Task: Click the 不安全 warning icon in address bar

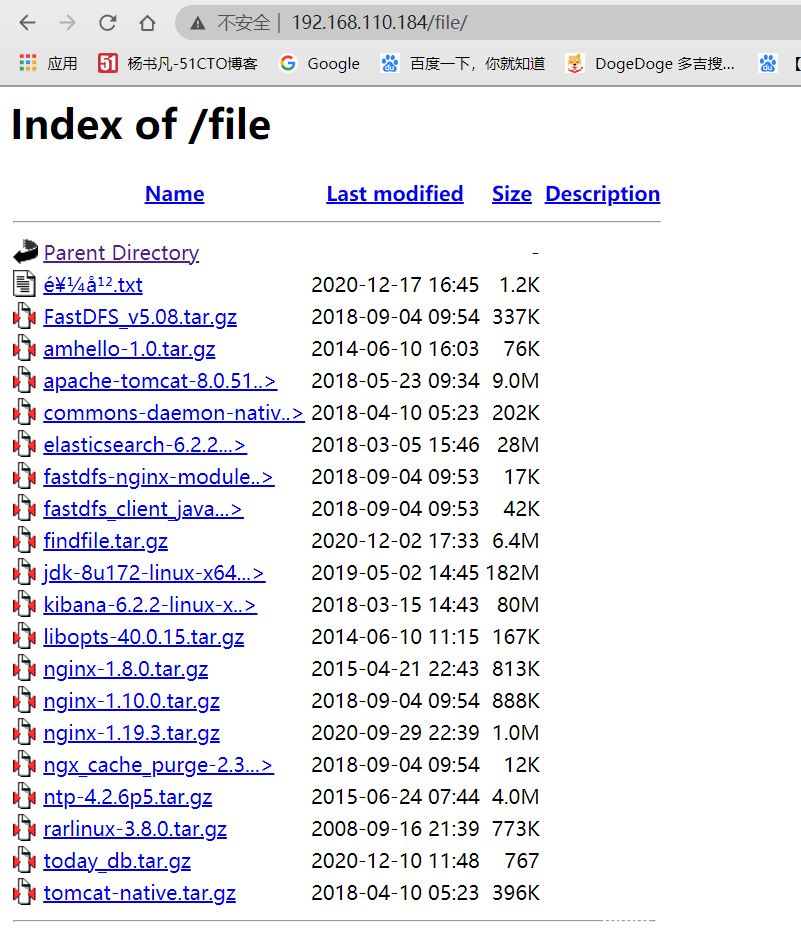Action: pyautogui.click(x=198, y=22)
